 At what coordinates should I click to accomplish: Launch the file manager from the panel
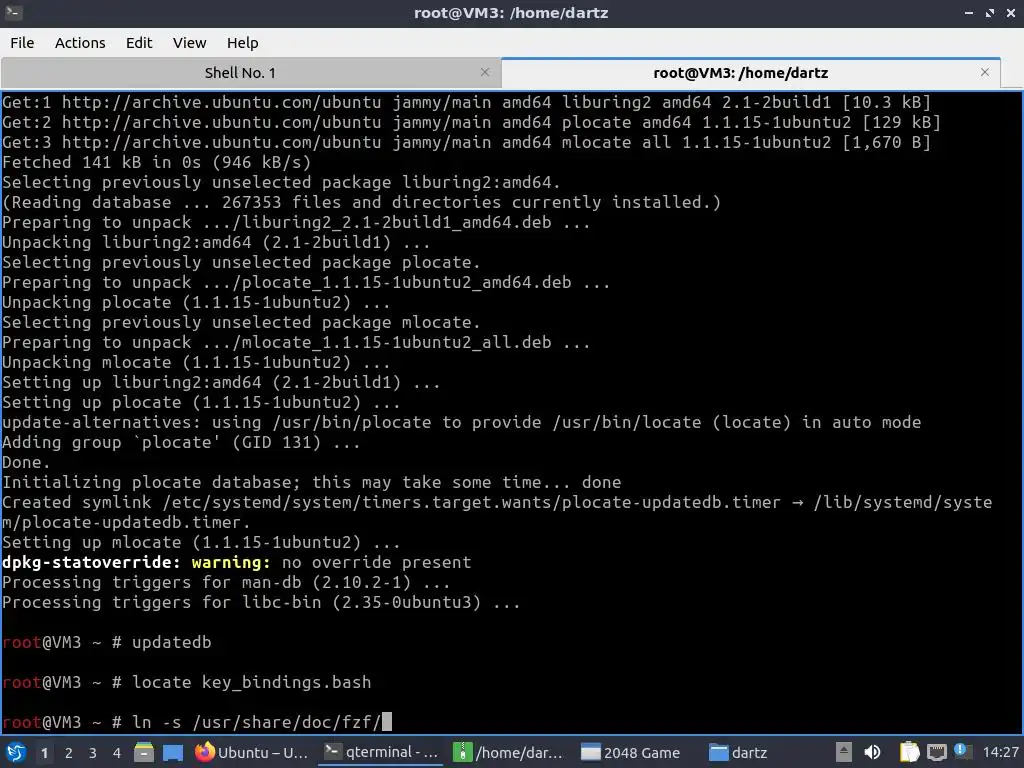(144, 752)
